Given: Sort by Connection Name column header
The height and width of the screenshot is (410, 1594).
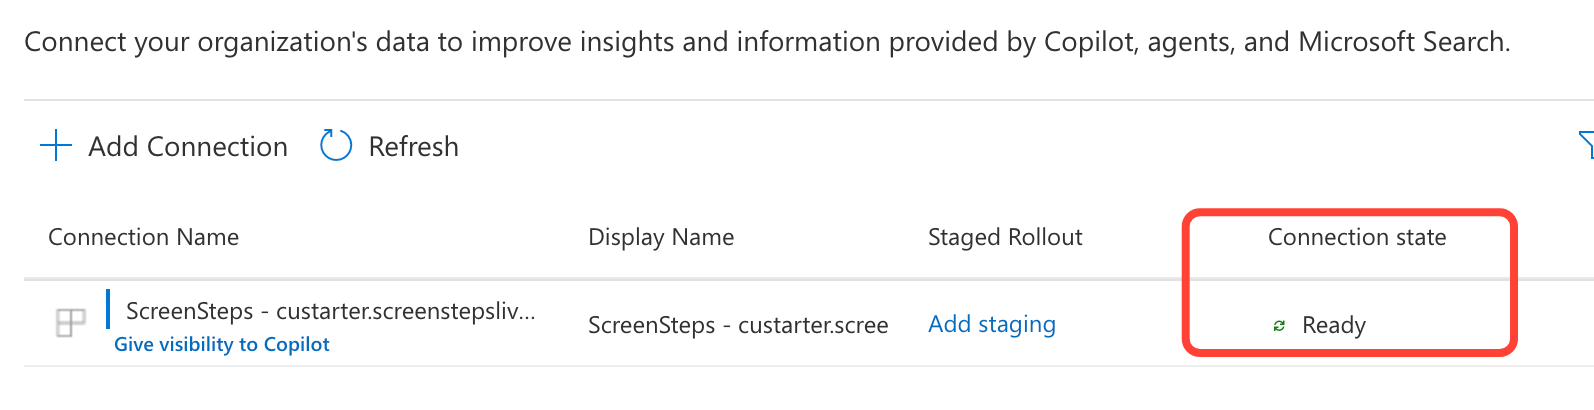Looking at the screenshot, I should [143, 237].
